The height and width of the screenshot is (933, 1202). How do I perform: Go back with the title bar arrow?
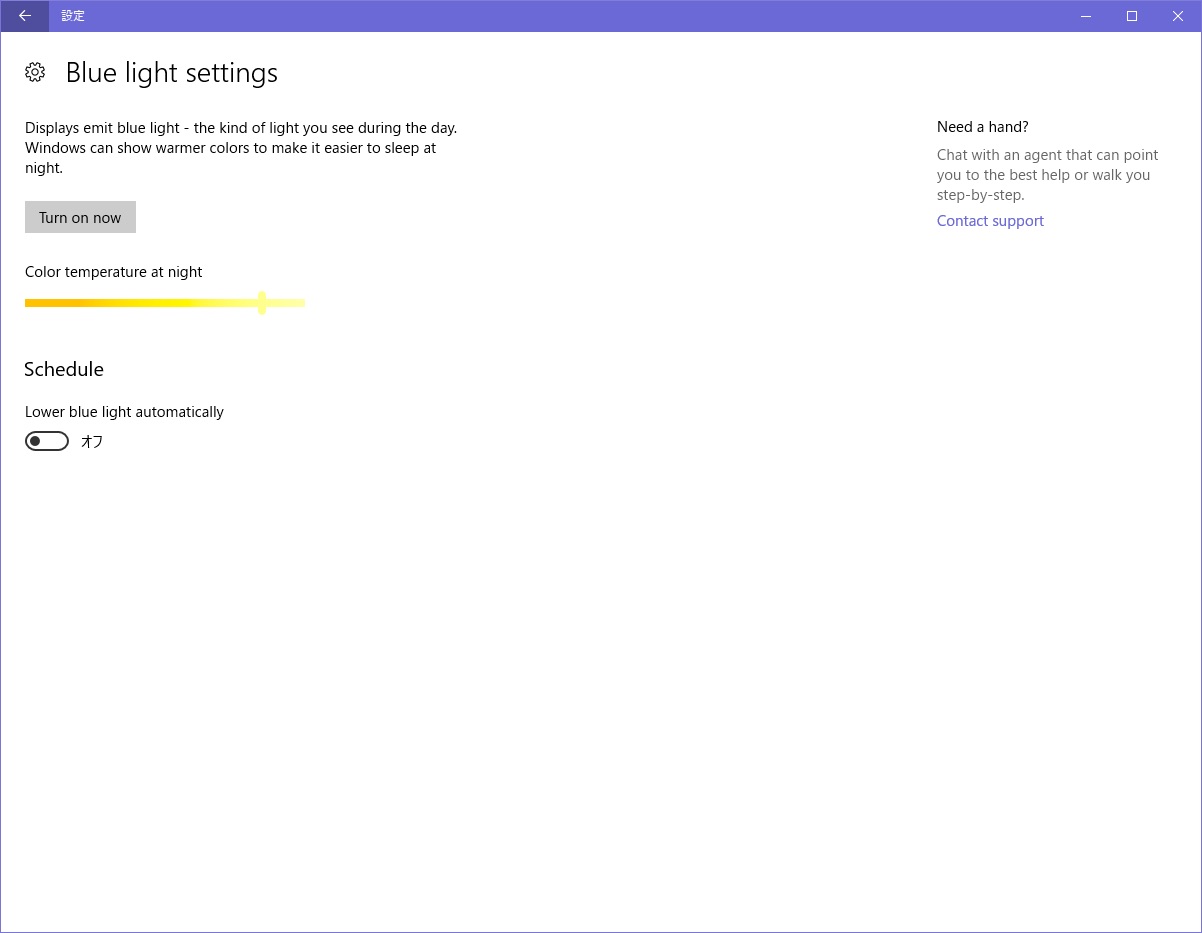(24, 16)
